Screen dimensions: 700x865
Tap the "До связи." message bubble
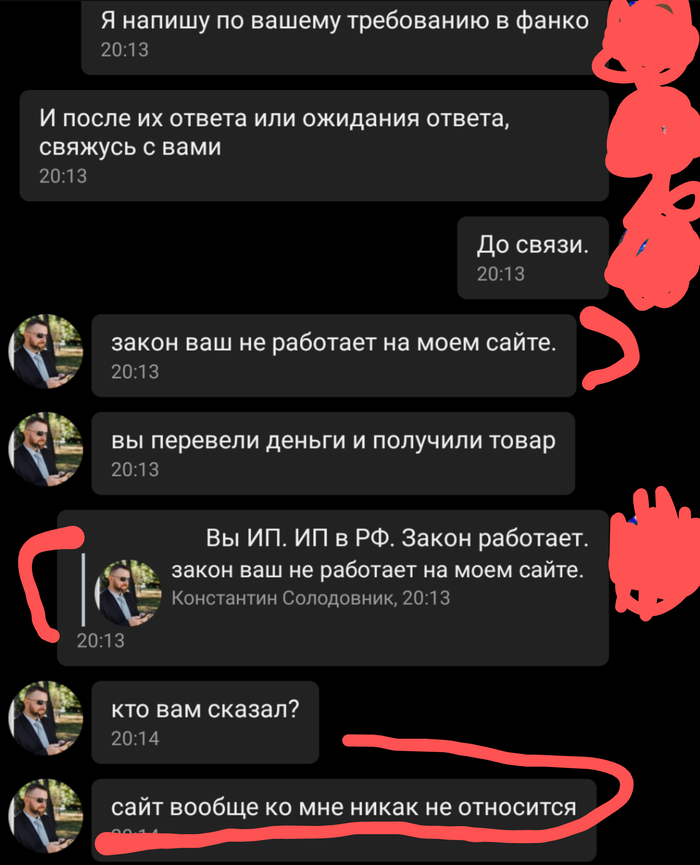[x=533, y=258]
